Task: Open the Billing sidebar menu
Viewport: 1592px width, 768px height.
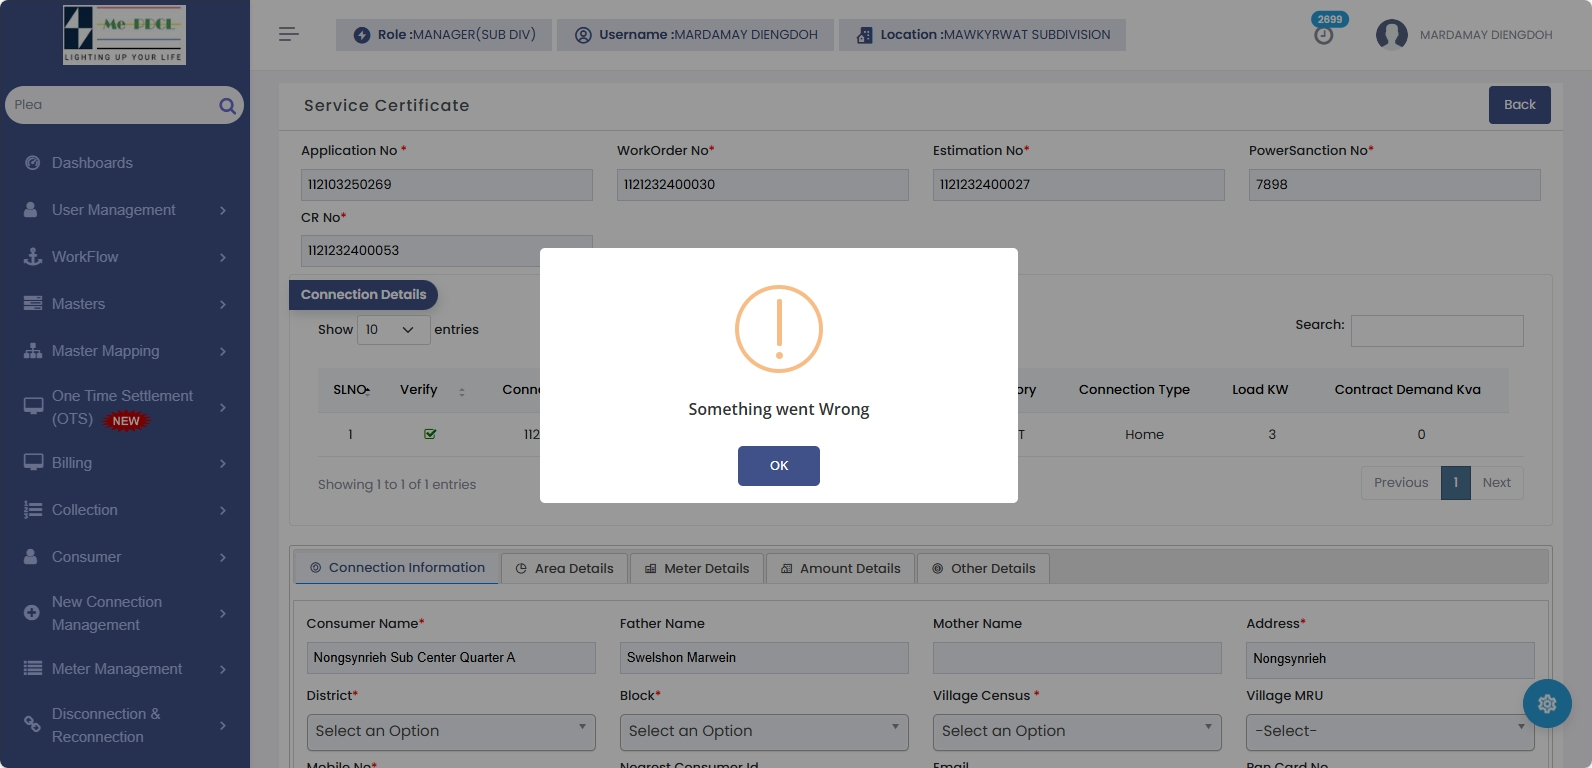Action: (x=72, y=463)
